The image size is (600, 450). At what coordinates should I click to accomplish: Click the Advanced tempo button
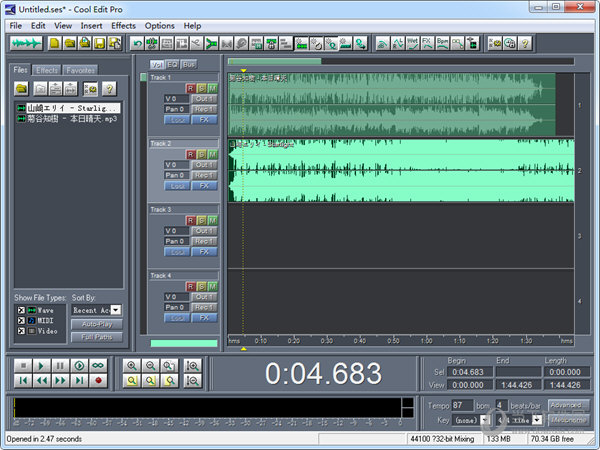(x=568, y=405)
